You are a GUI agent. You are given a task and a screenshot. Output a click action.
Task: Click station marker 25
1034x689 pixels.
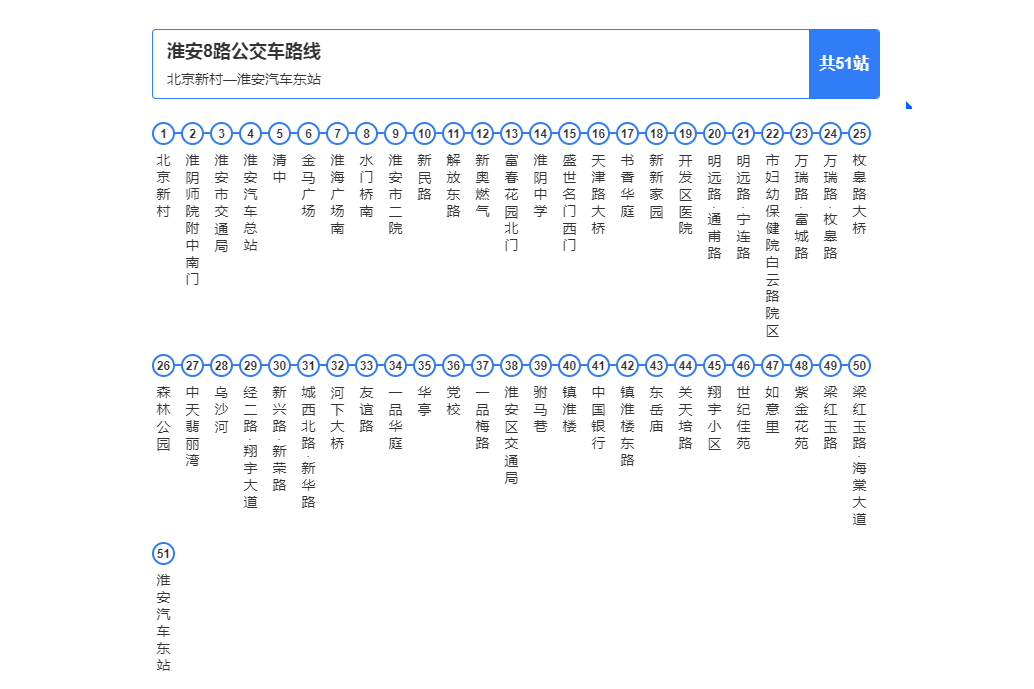pyautogui.click(x=859, y=134)
